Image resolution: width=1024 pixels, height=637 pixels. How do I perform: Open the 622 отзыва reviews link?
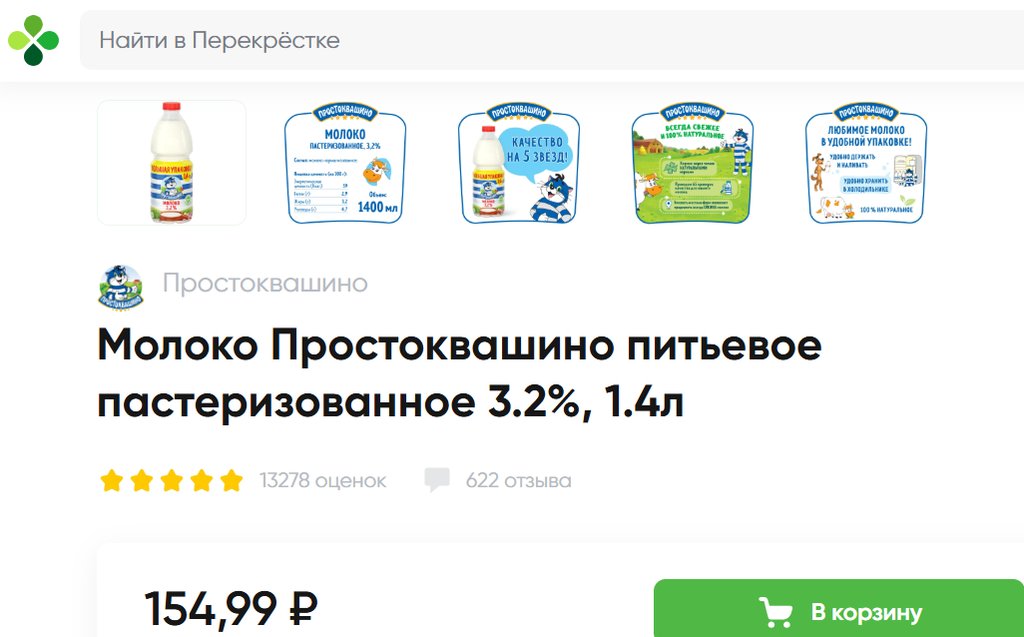[519, 481]
